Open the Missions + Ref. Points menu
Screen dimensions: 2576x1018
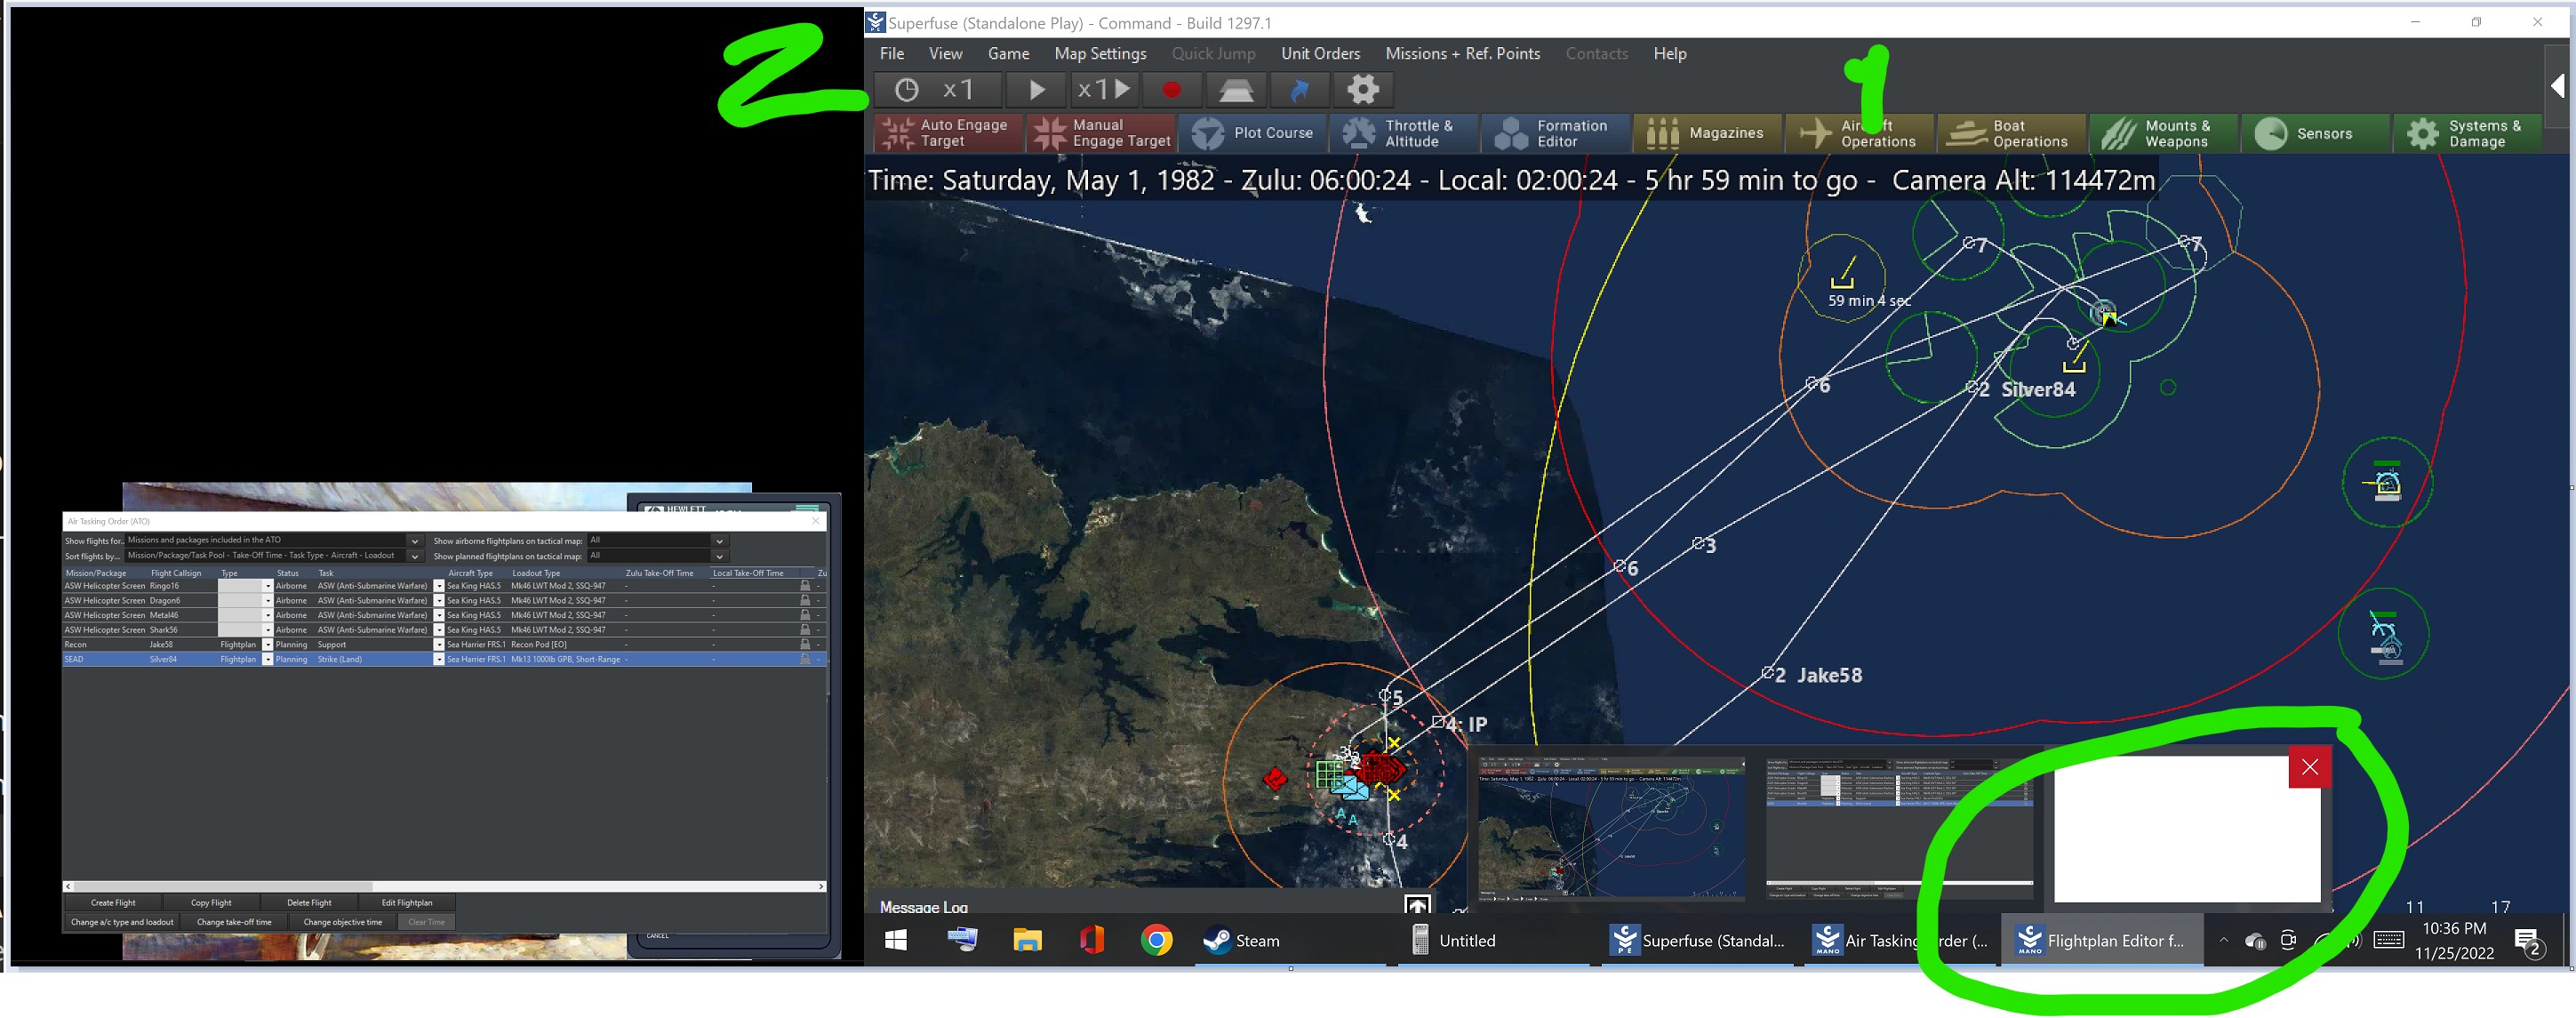point(1462,54)
